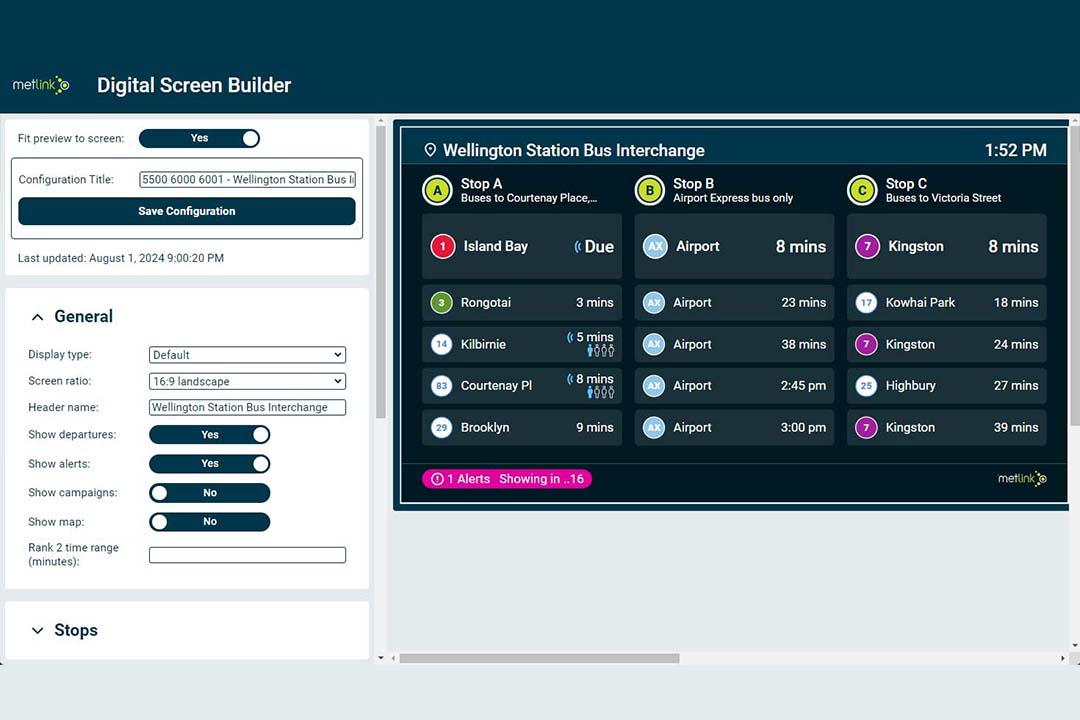Viewport: 1080px width, 720px height.
Task: Click route 7 badge on Kingston 24 mins
Action: pyautogui.click(x=866, y=344)
